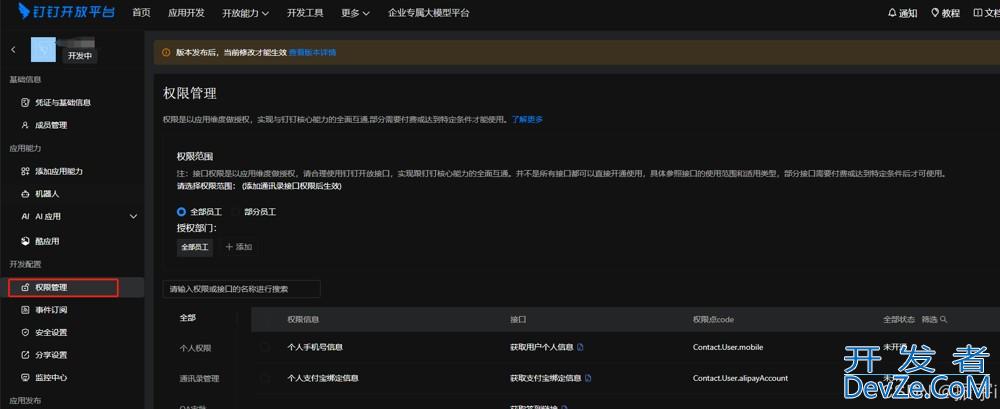Open the 文档 documentation link
1000x409 pixels.
[x=986, y=13]
